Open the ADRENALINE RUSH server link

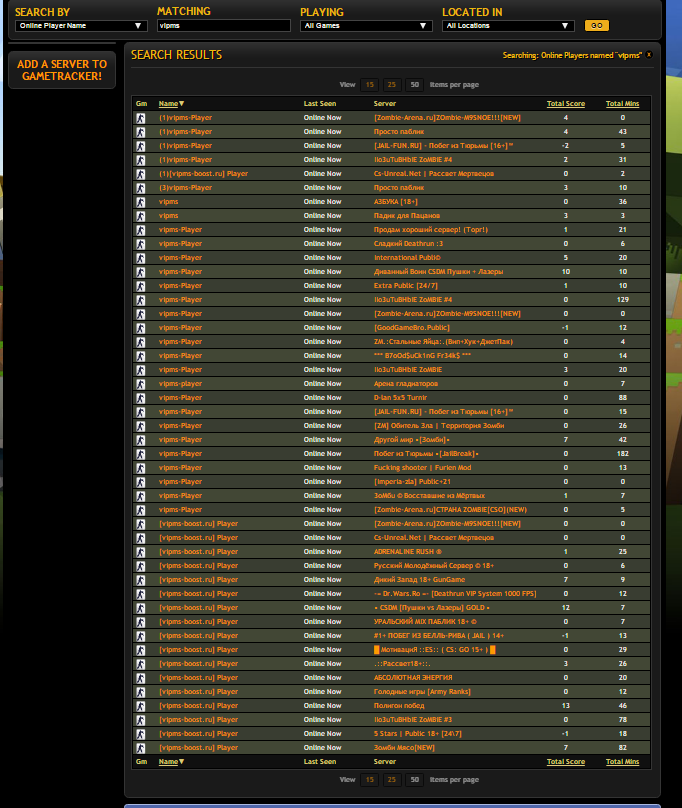[x=408, y=551]
